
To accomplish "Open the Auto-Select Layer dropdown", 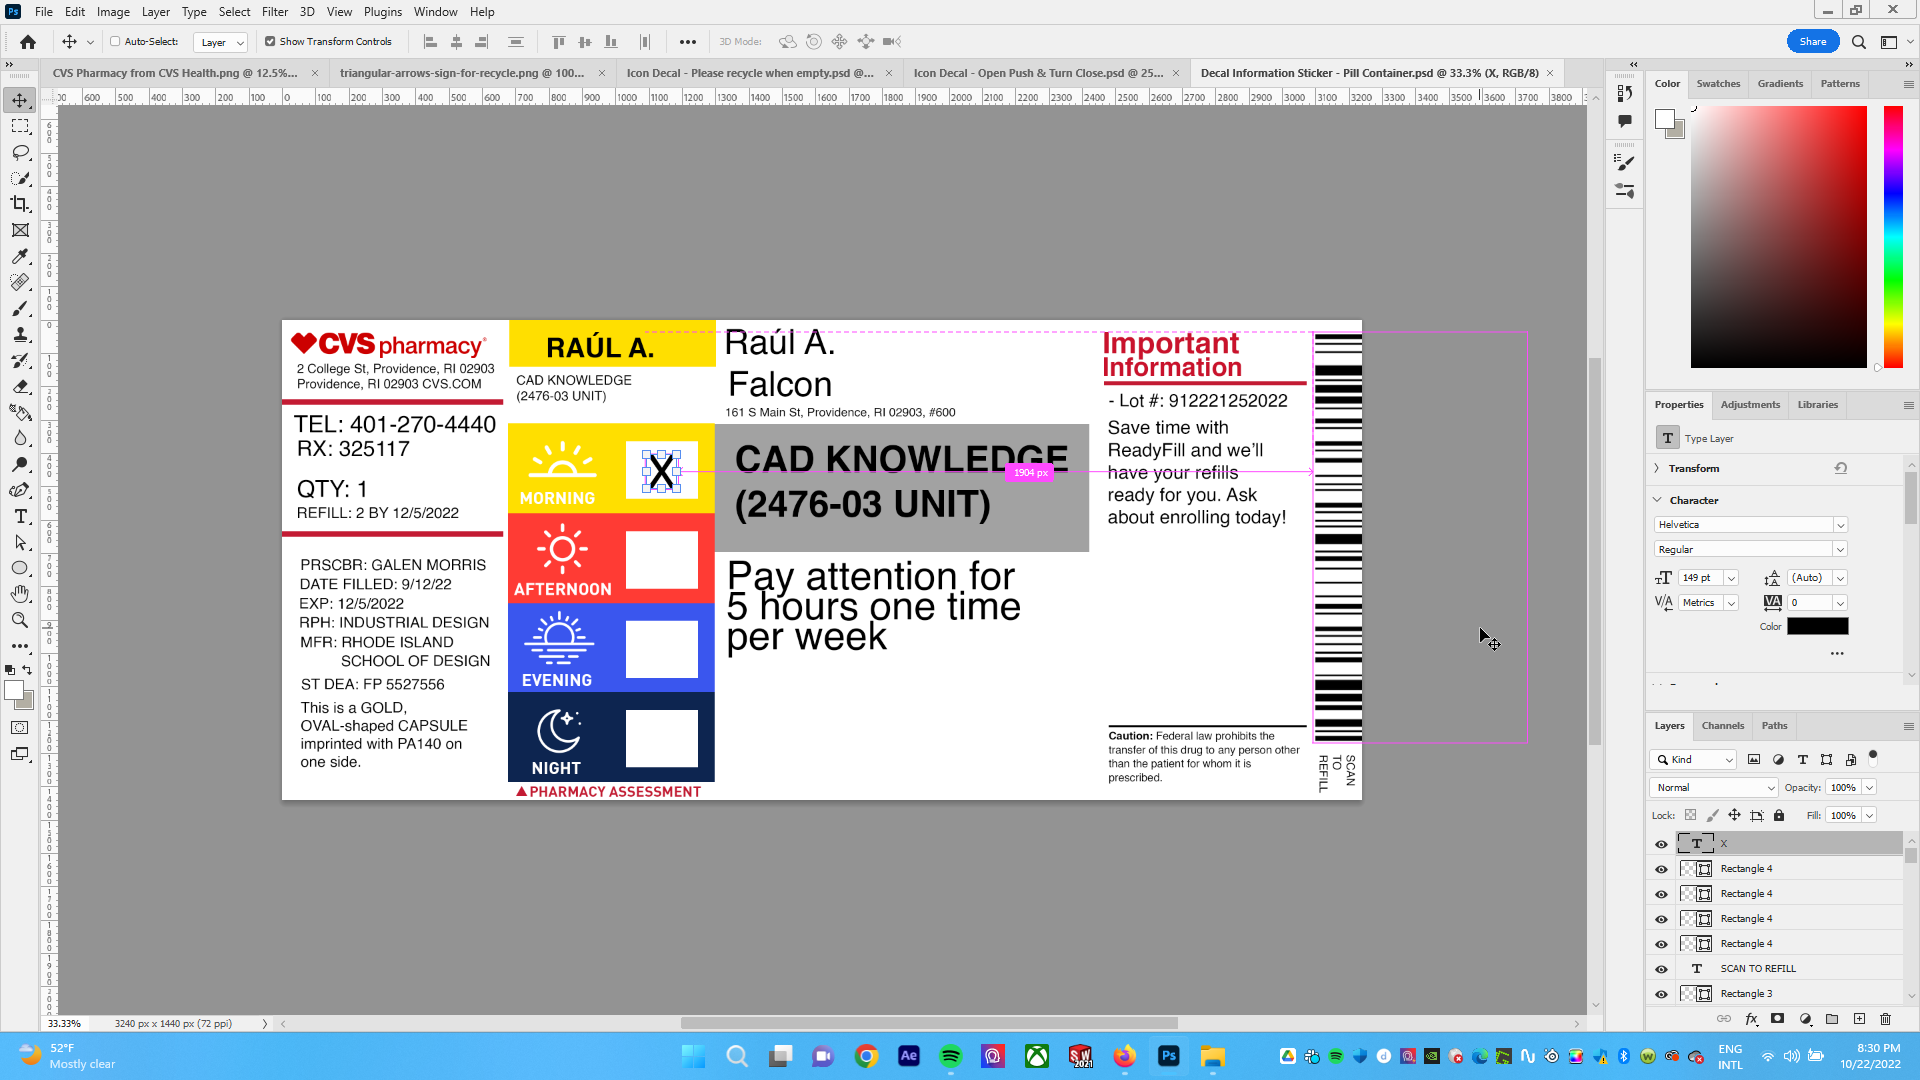I will (220, 42).
